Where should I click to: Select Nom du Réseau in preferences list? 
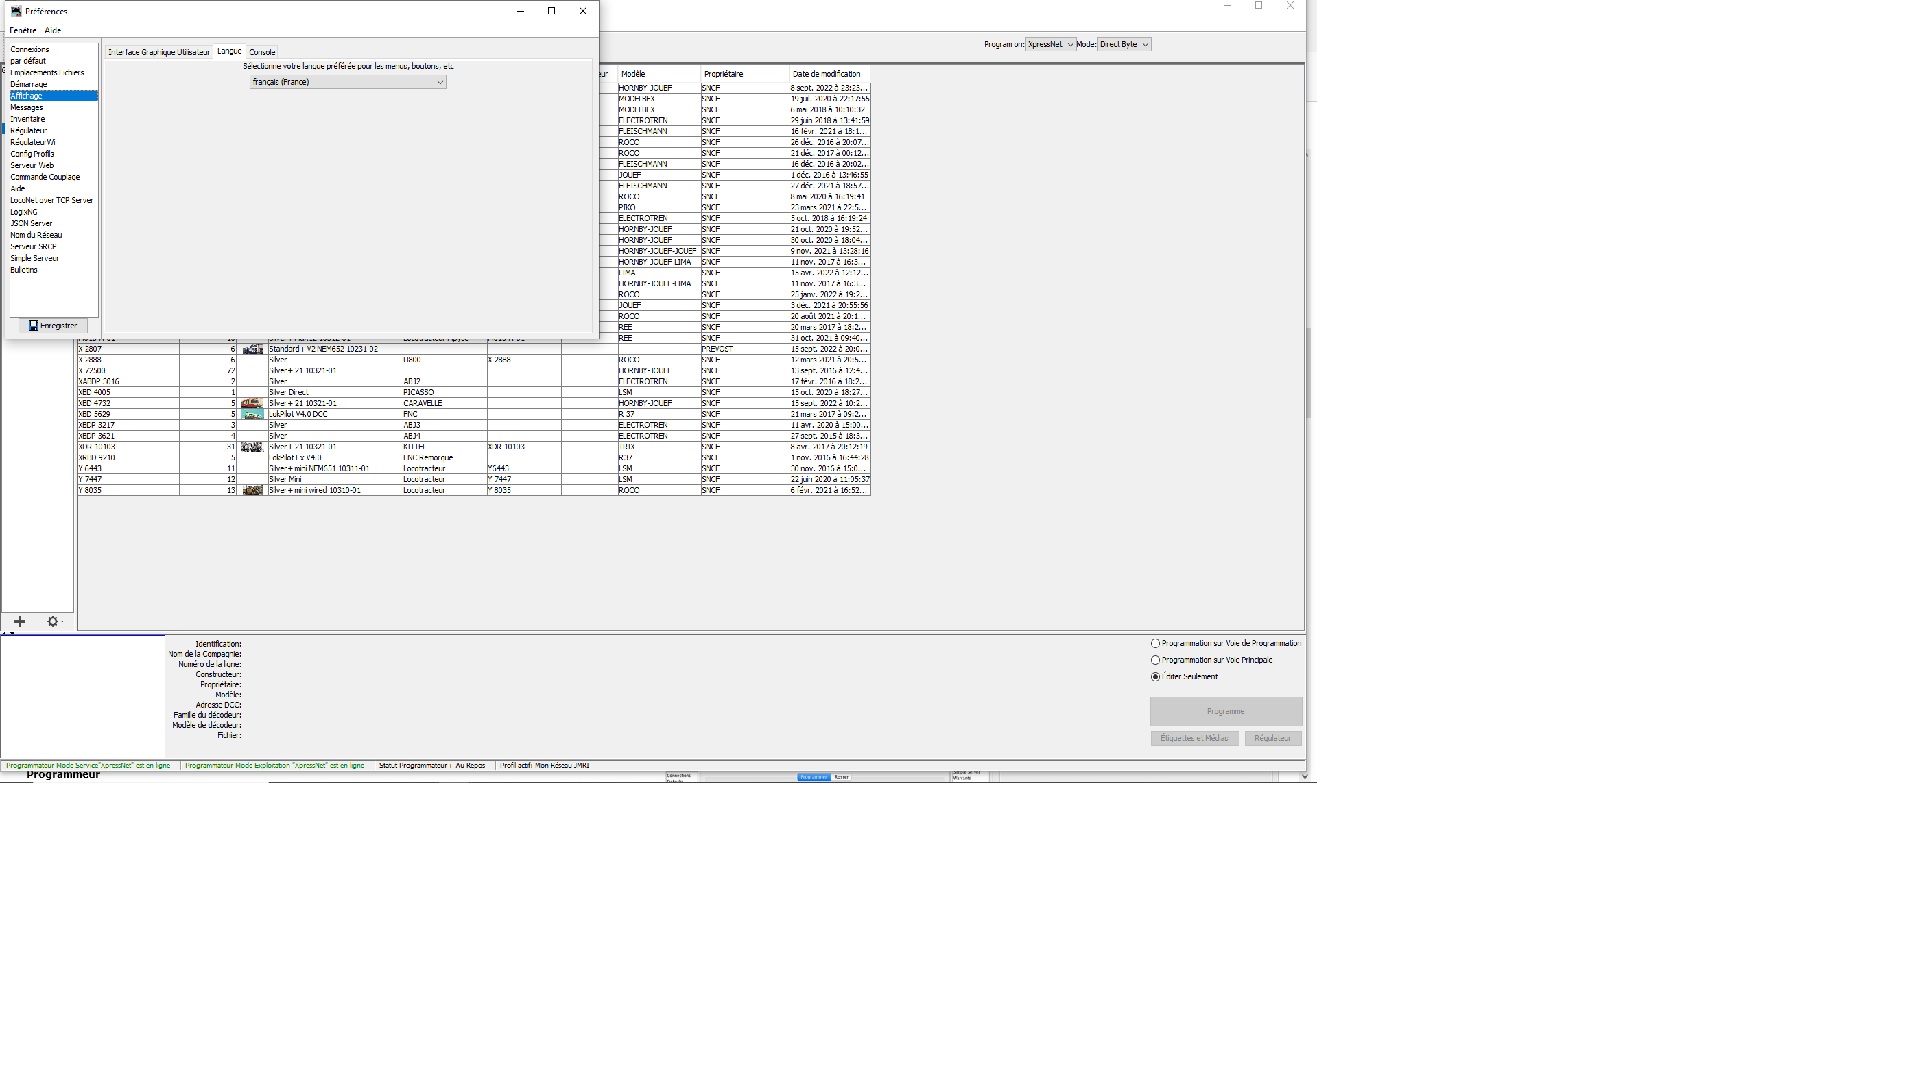coord(53,235)
